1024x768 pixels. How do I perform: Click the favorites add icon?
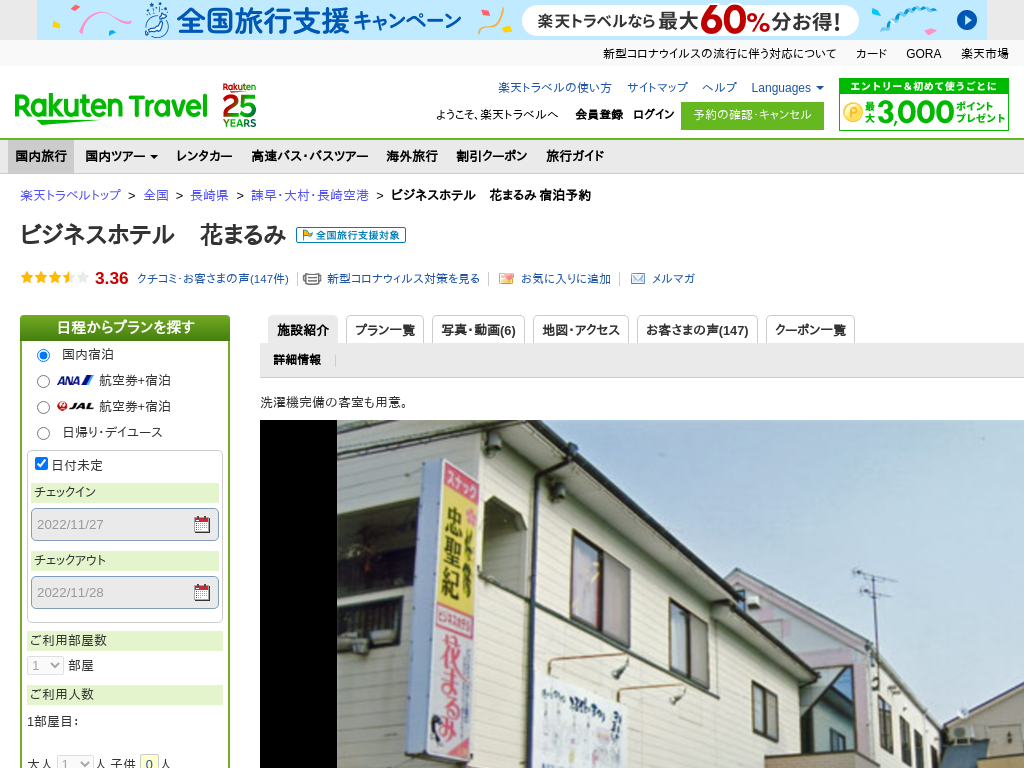[x=506, y=279]
